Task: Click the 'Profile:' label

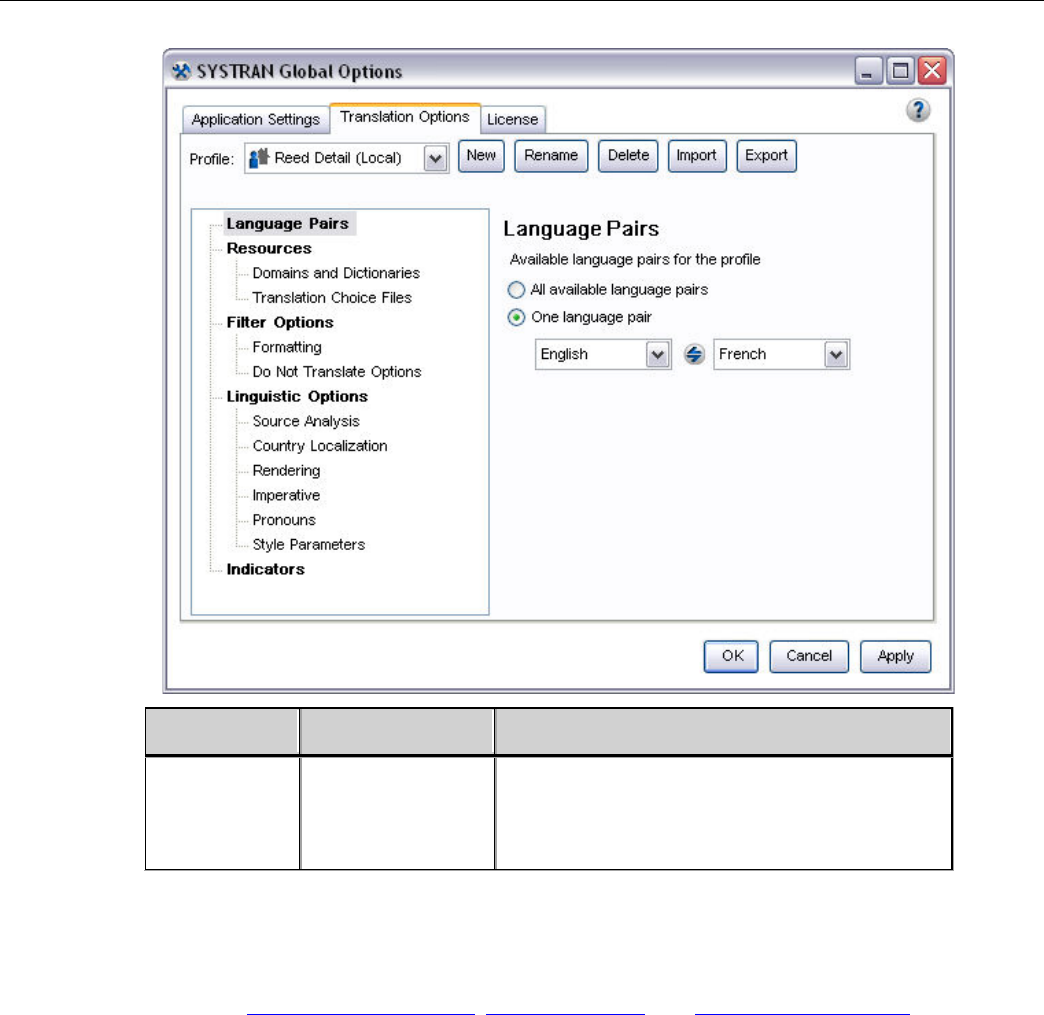Action: tap(212, 159)
